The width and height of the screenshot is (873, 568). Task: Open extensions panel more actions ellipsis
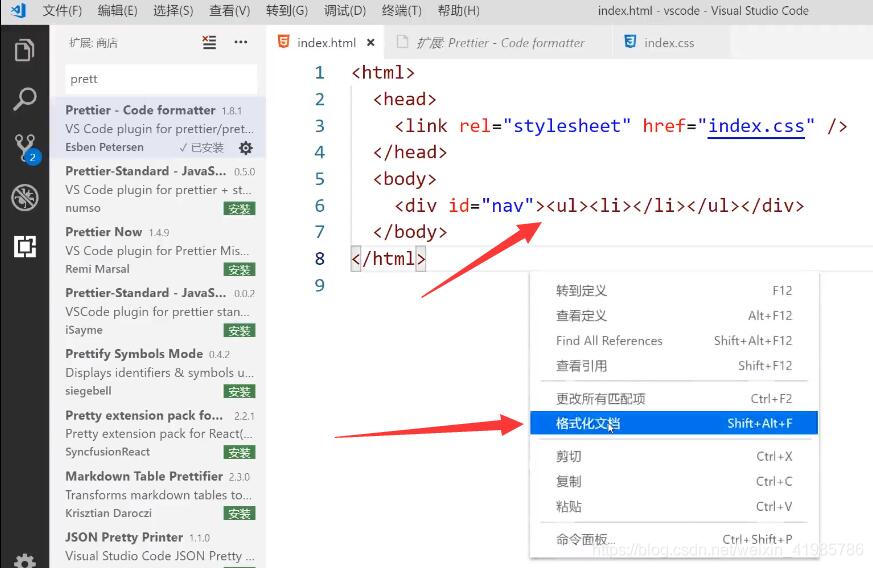tap(241, 42)
